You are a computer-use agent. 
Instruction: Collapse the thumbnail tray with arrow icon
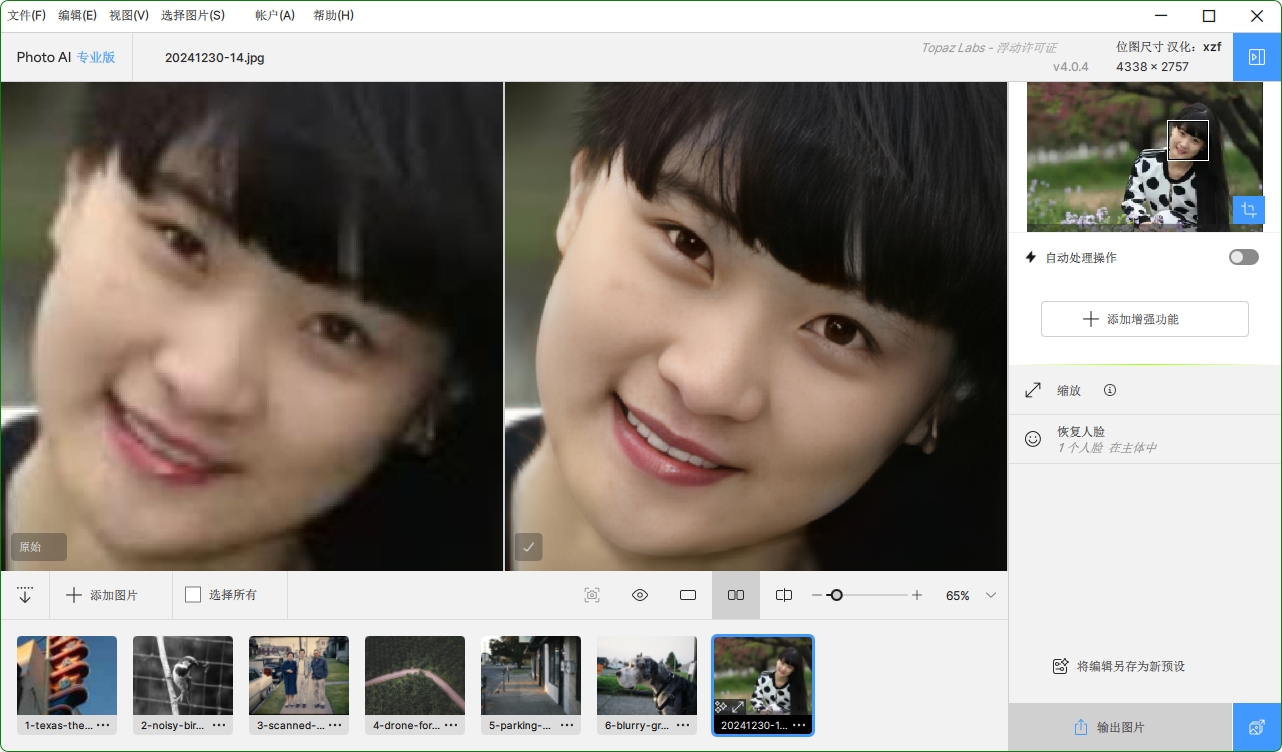coord(25,595)
